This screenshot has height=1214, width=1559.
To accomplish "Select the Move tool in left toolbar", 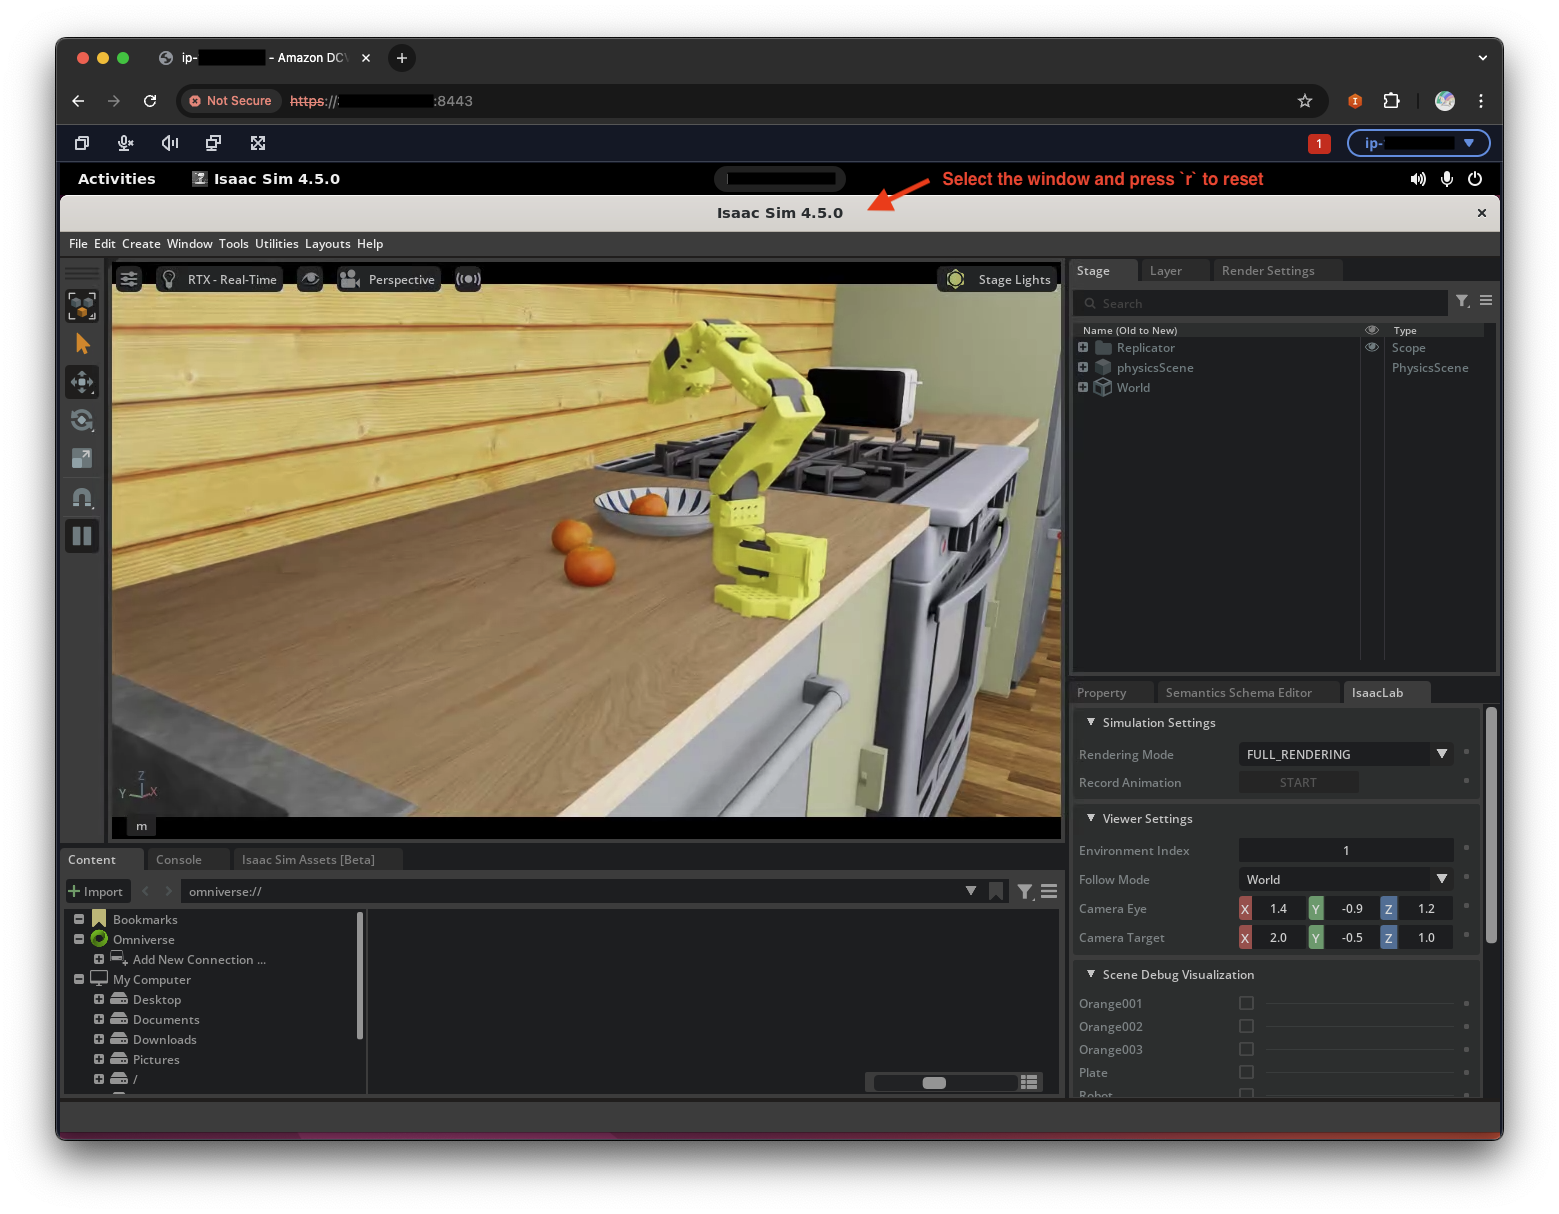I will (x=82, y=382).
